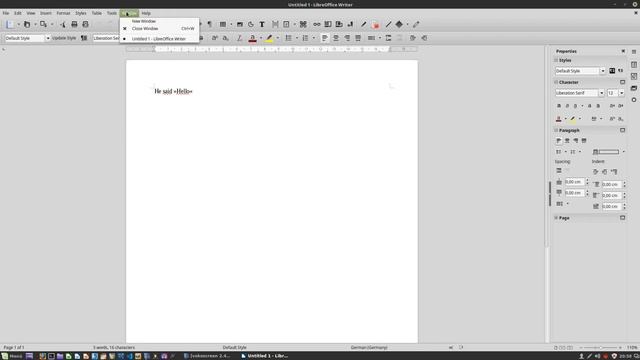Apply the yellow highlighting color swatch
Image resolution: width=640 pixels, height=360 pixels.
pos(269,38)
